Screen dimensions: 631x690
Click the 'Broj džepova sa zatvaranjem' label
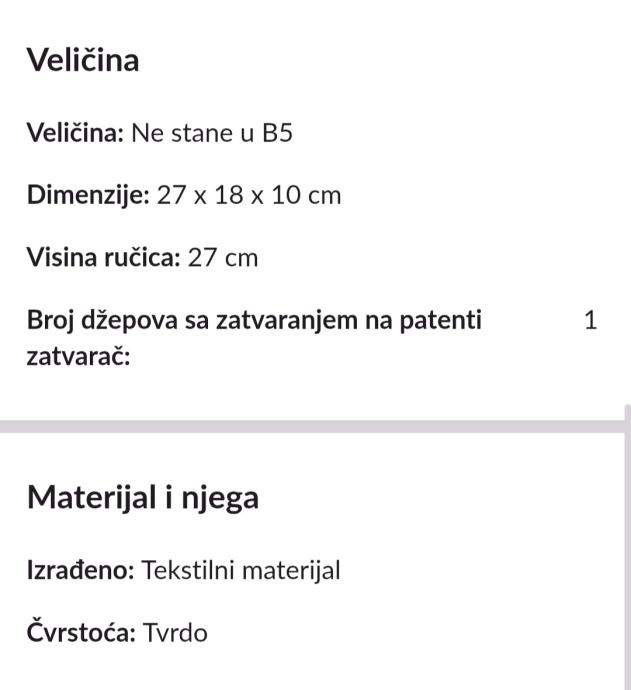click(254, 321)
